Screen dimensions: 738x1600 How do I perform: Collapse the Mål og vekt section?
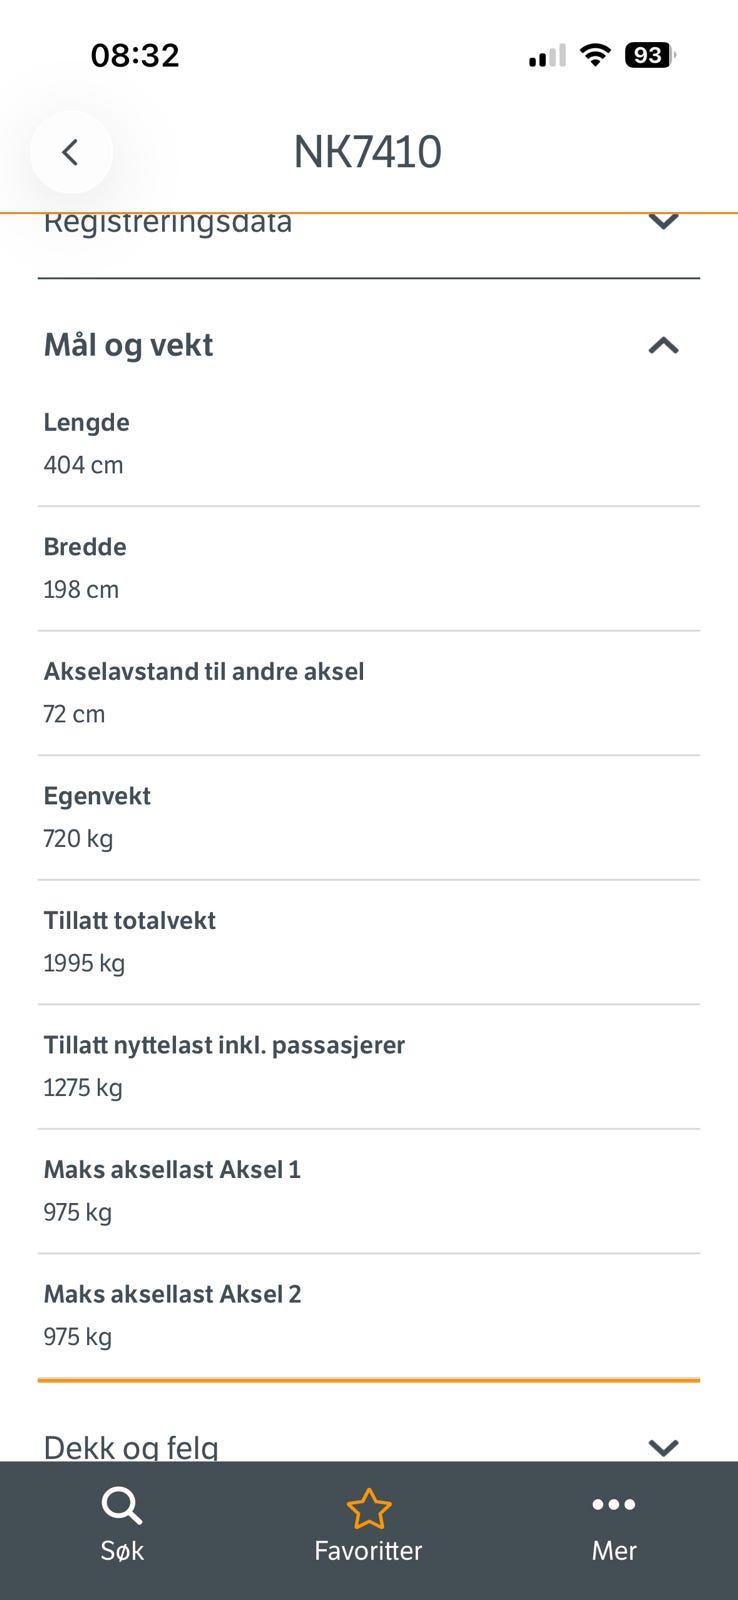click(663, 346)
